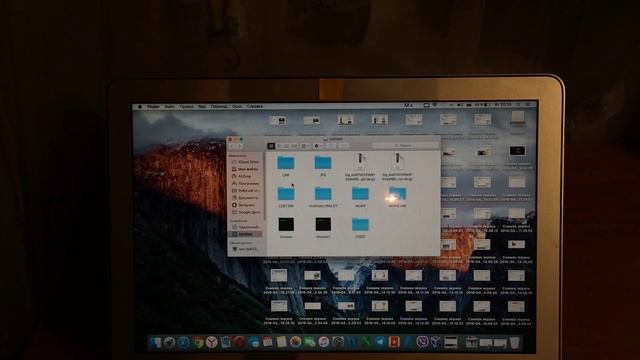640x360 pixels.
Task: Select Программы in Finder sidebar
Action: coord(245,184)
